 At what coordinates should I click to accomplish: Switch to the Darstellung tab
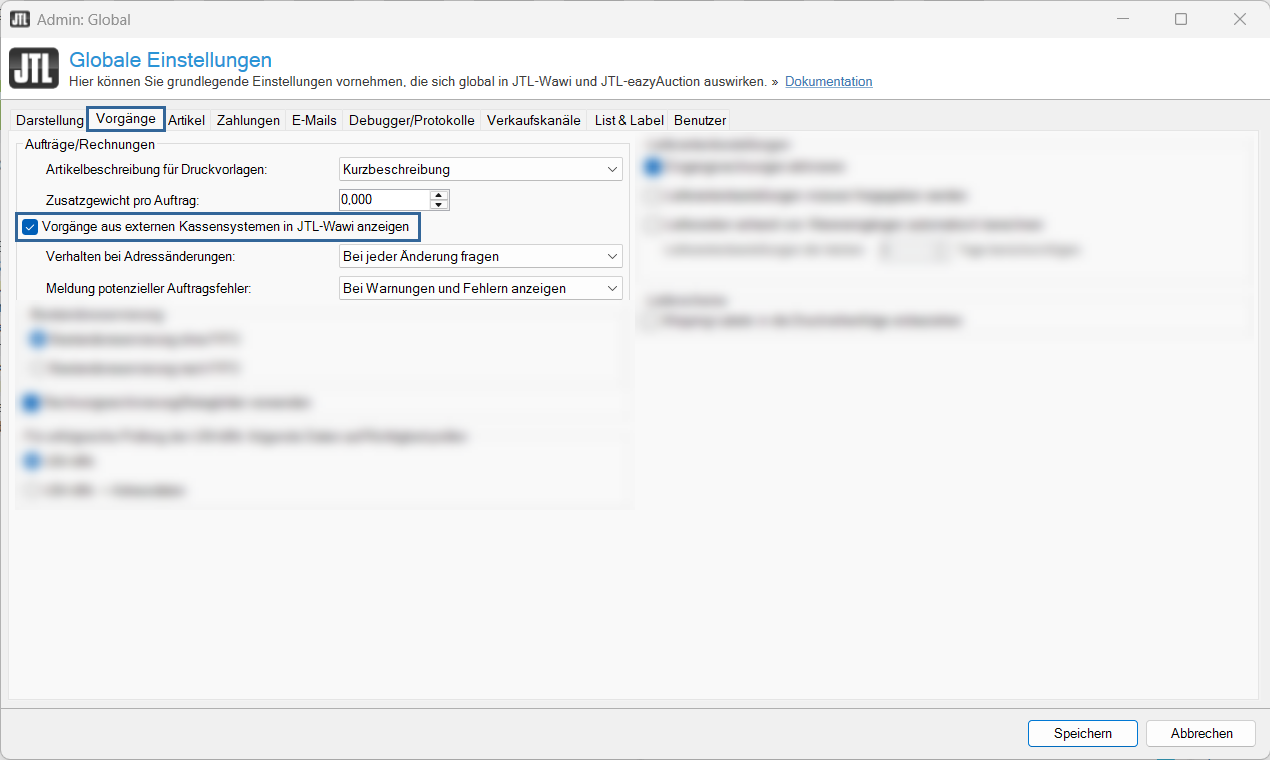50,120
